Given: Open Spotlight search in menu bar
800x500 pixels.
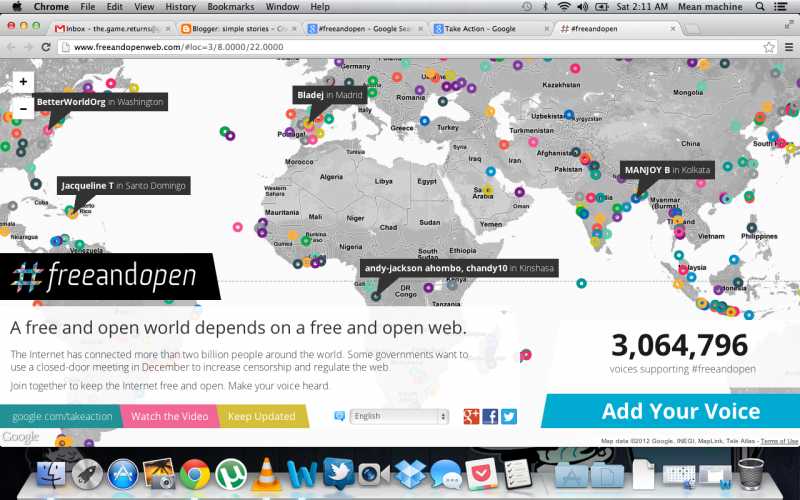Looking at the screenshot, I should point(760,7).
